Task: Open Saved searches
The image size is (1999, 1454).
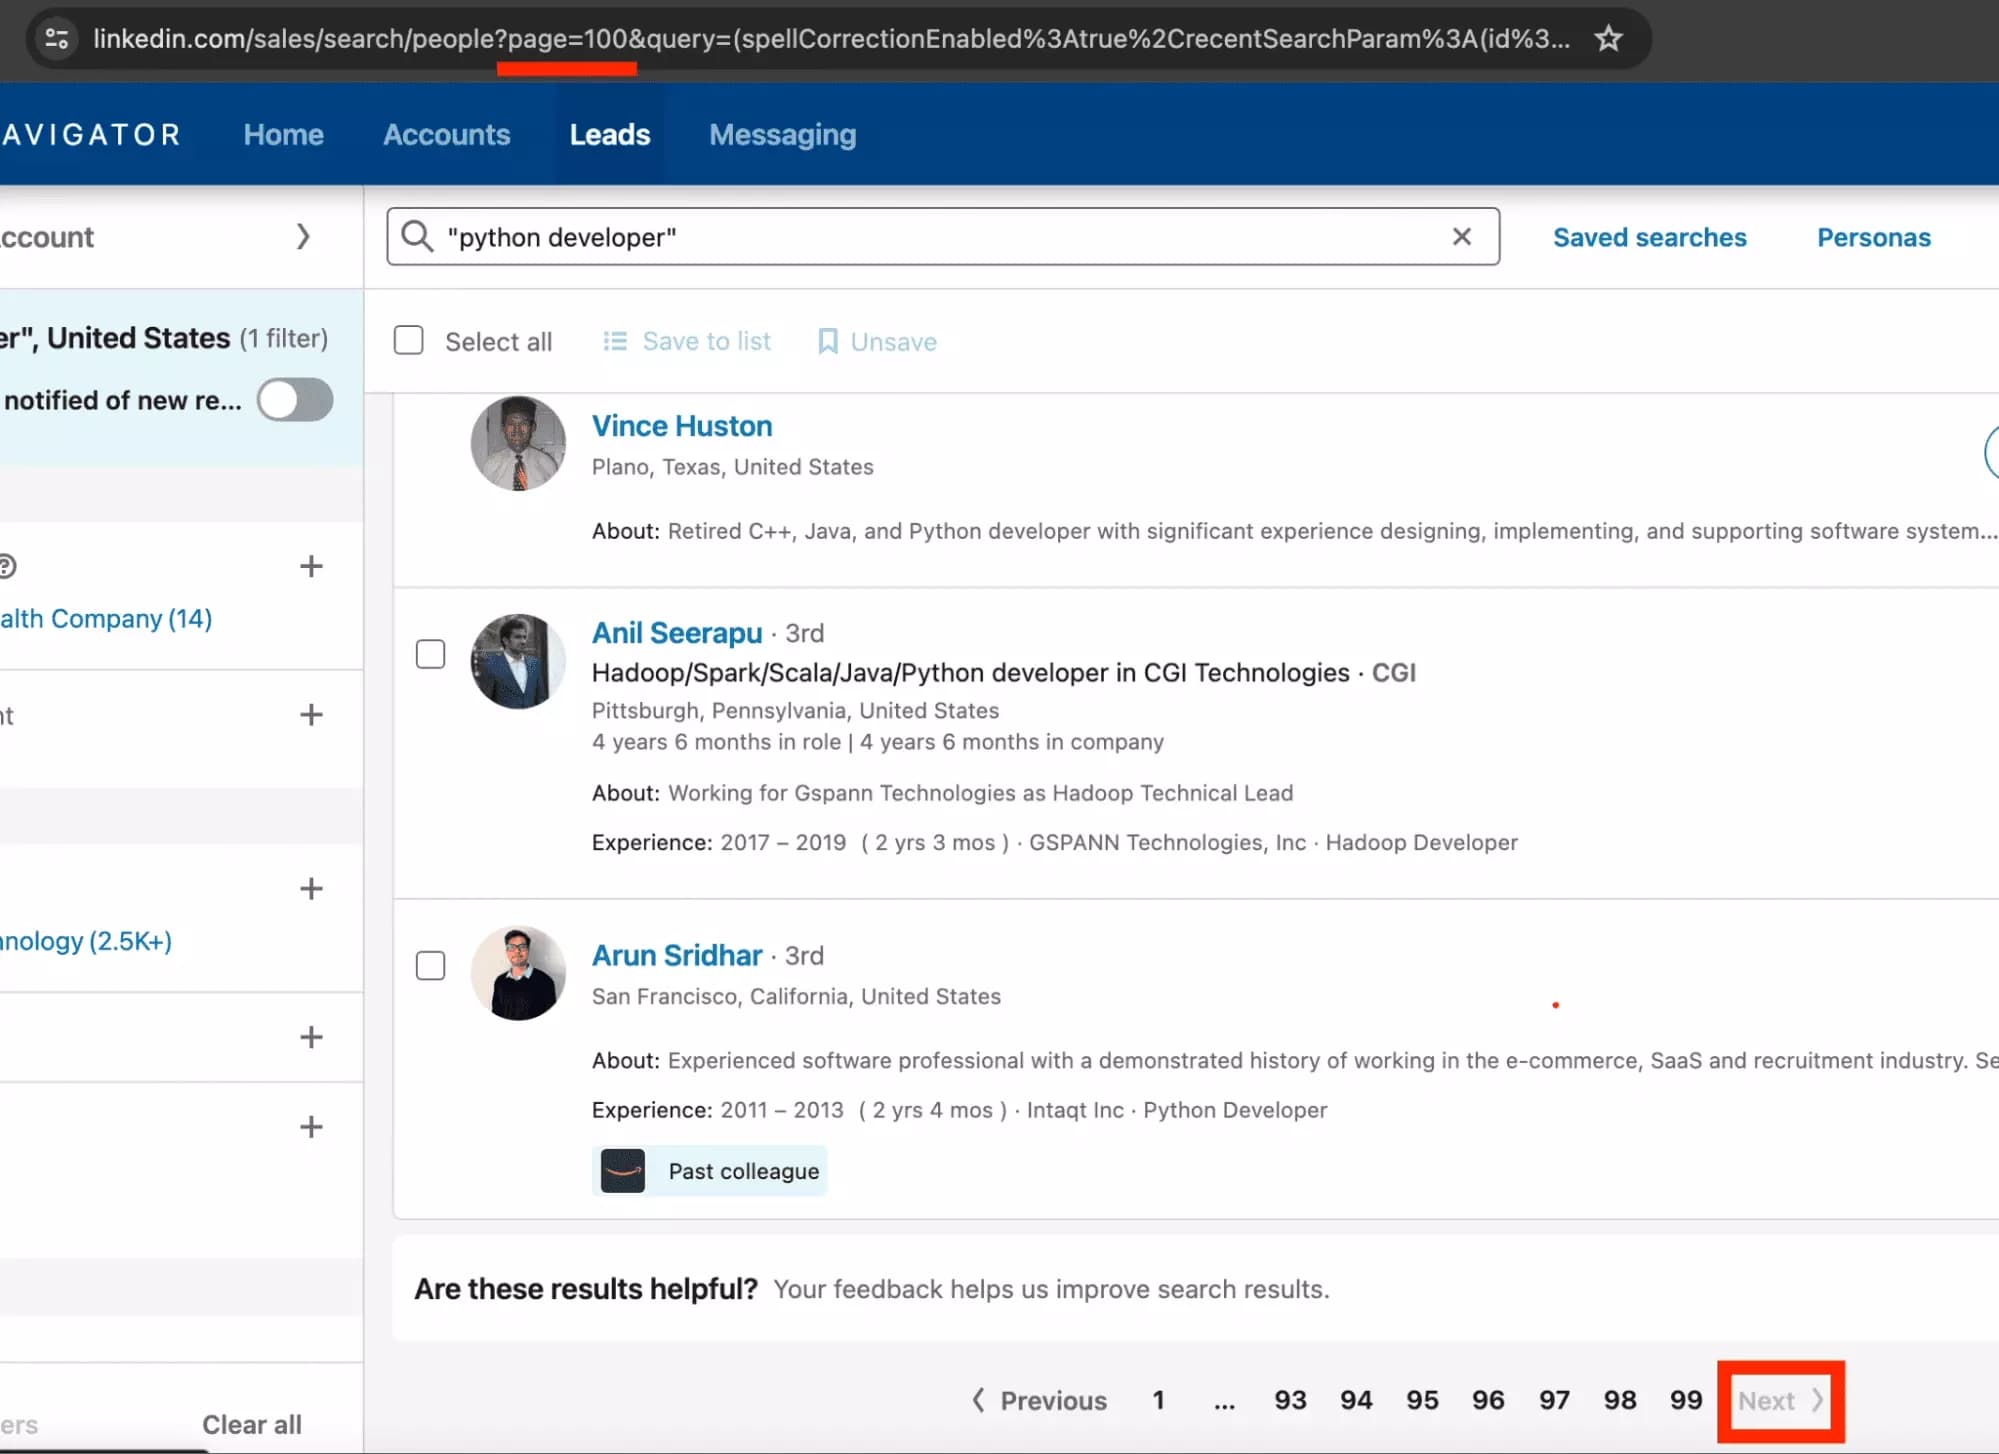Action: tap(1649, 237)
